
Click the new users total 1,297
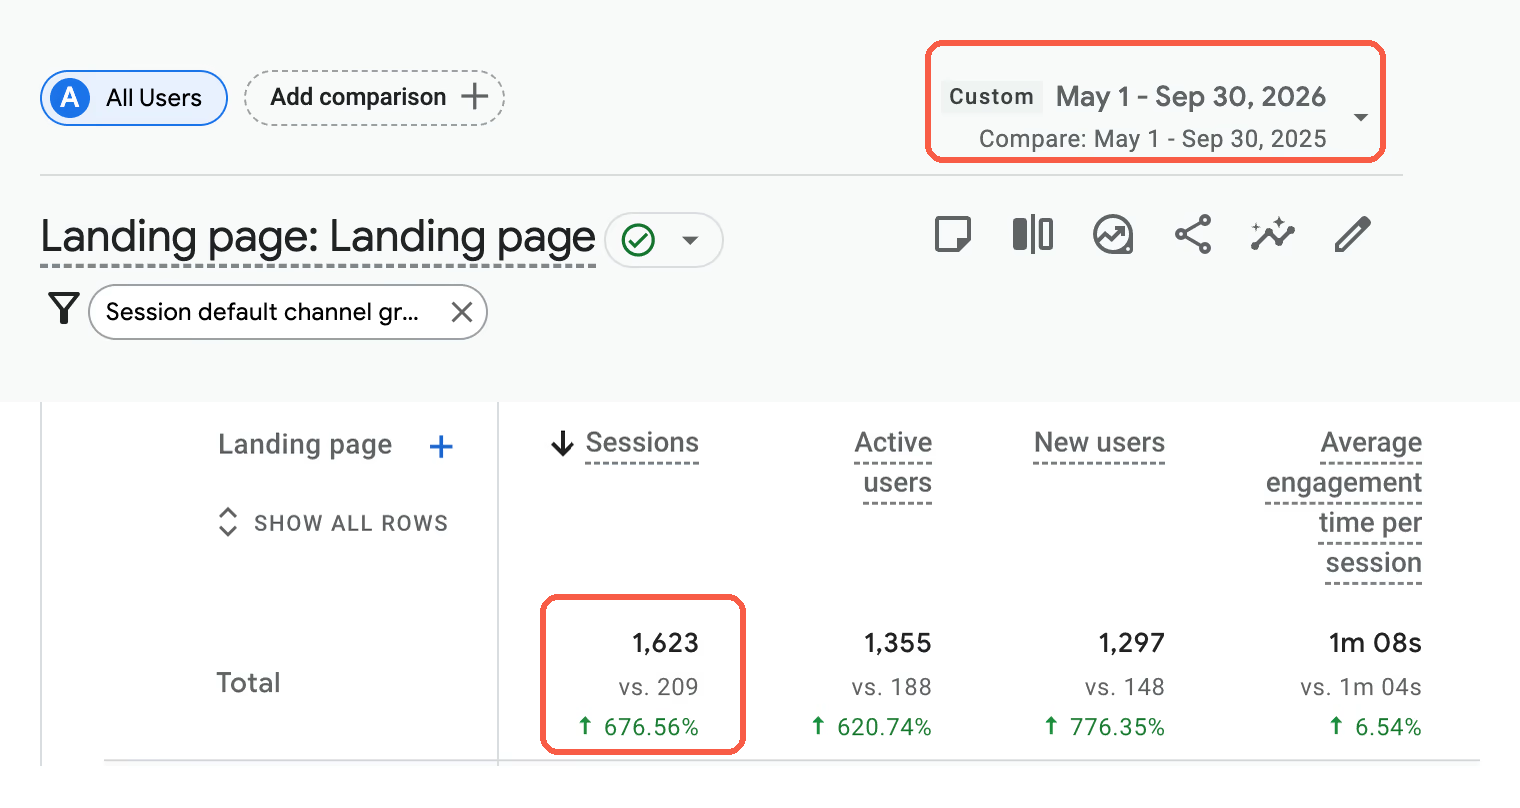point(1132,643)
